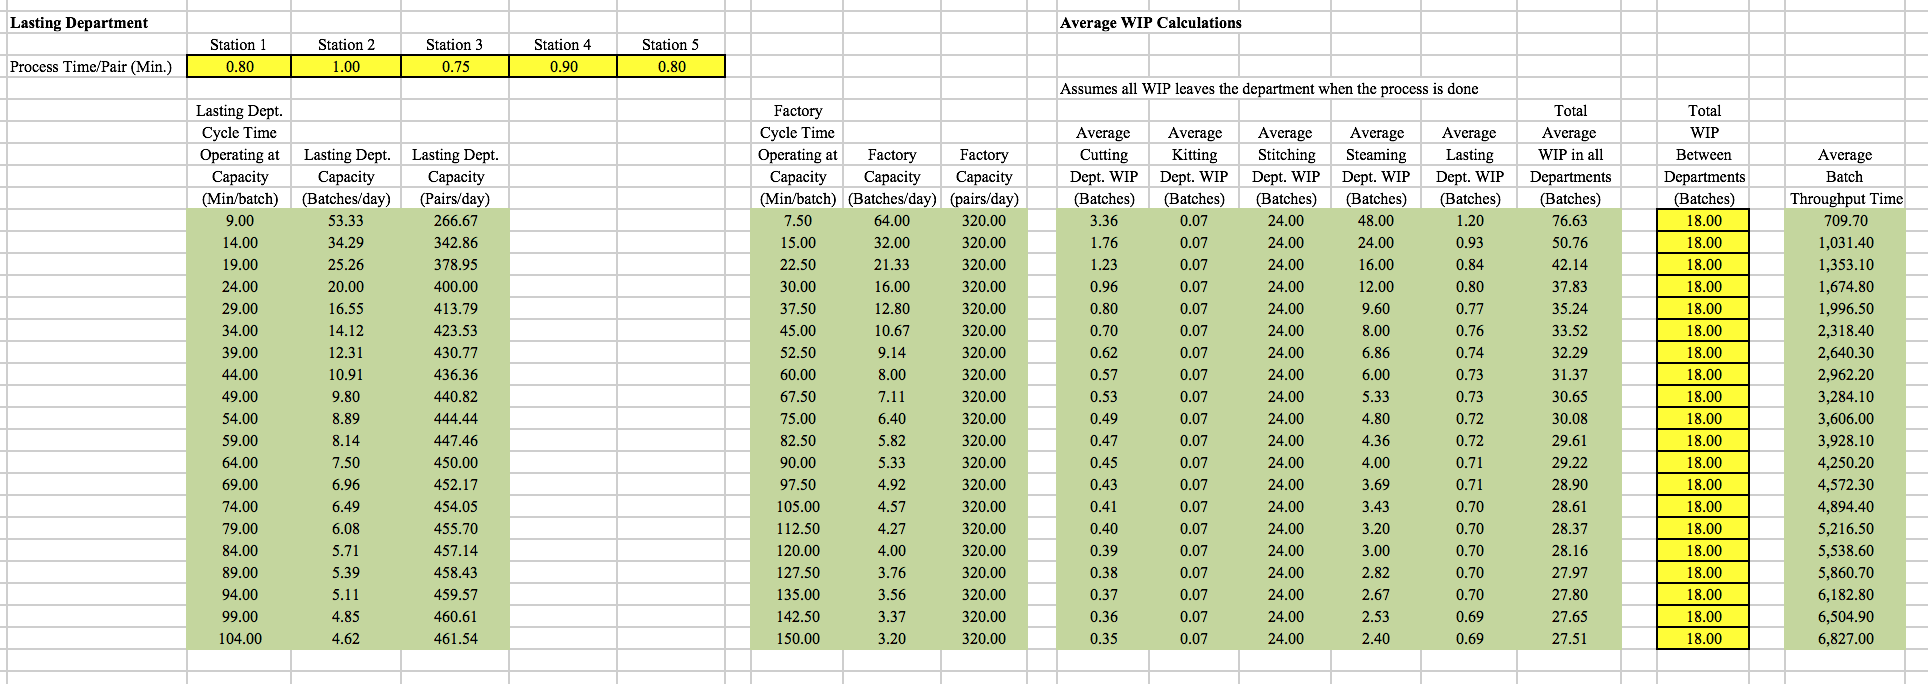This screenshot has width=1928, height=684.
Task: Select Lasting capacity cell 53.33
Action: pyautogui.click(x=346, y=220)
